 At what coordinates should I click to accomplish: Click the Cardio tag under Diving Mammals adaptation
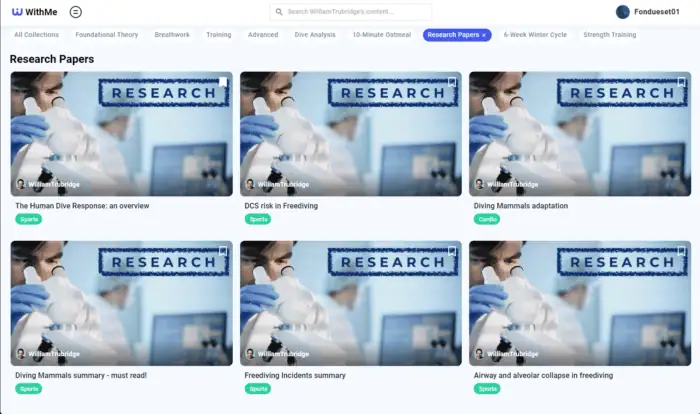487,219
